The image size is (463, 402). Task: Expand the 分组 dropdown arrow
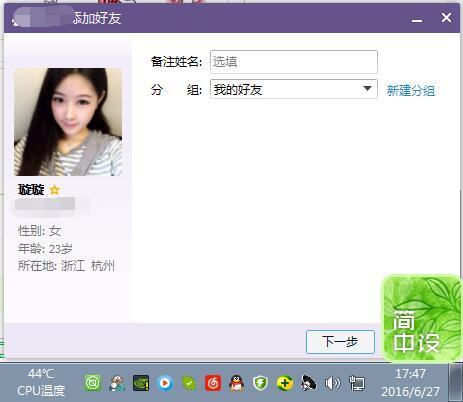[x=367, y=89]
